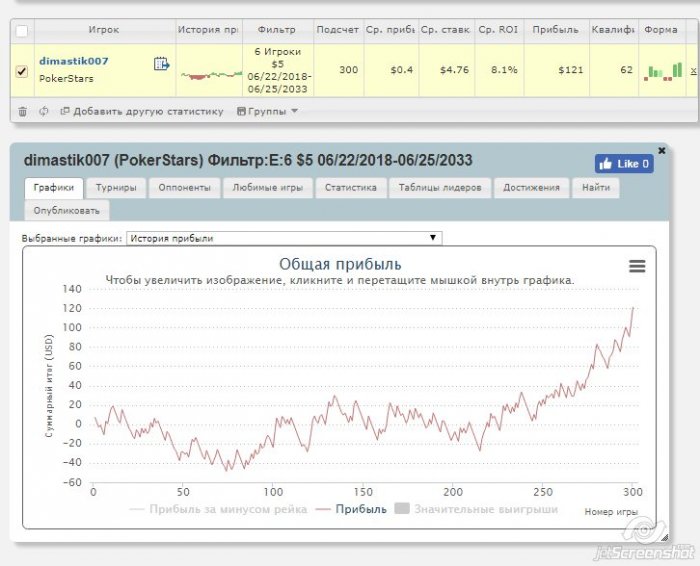This screenshot has height=566, width=700.
Task: Sort by the Ср. ROI column header
Action: click(x=498, y=30)
